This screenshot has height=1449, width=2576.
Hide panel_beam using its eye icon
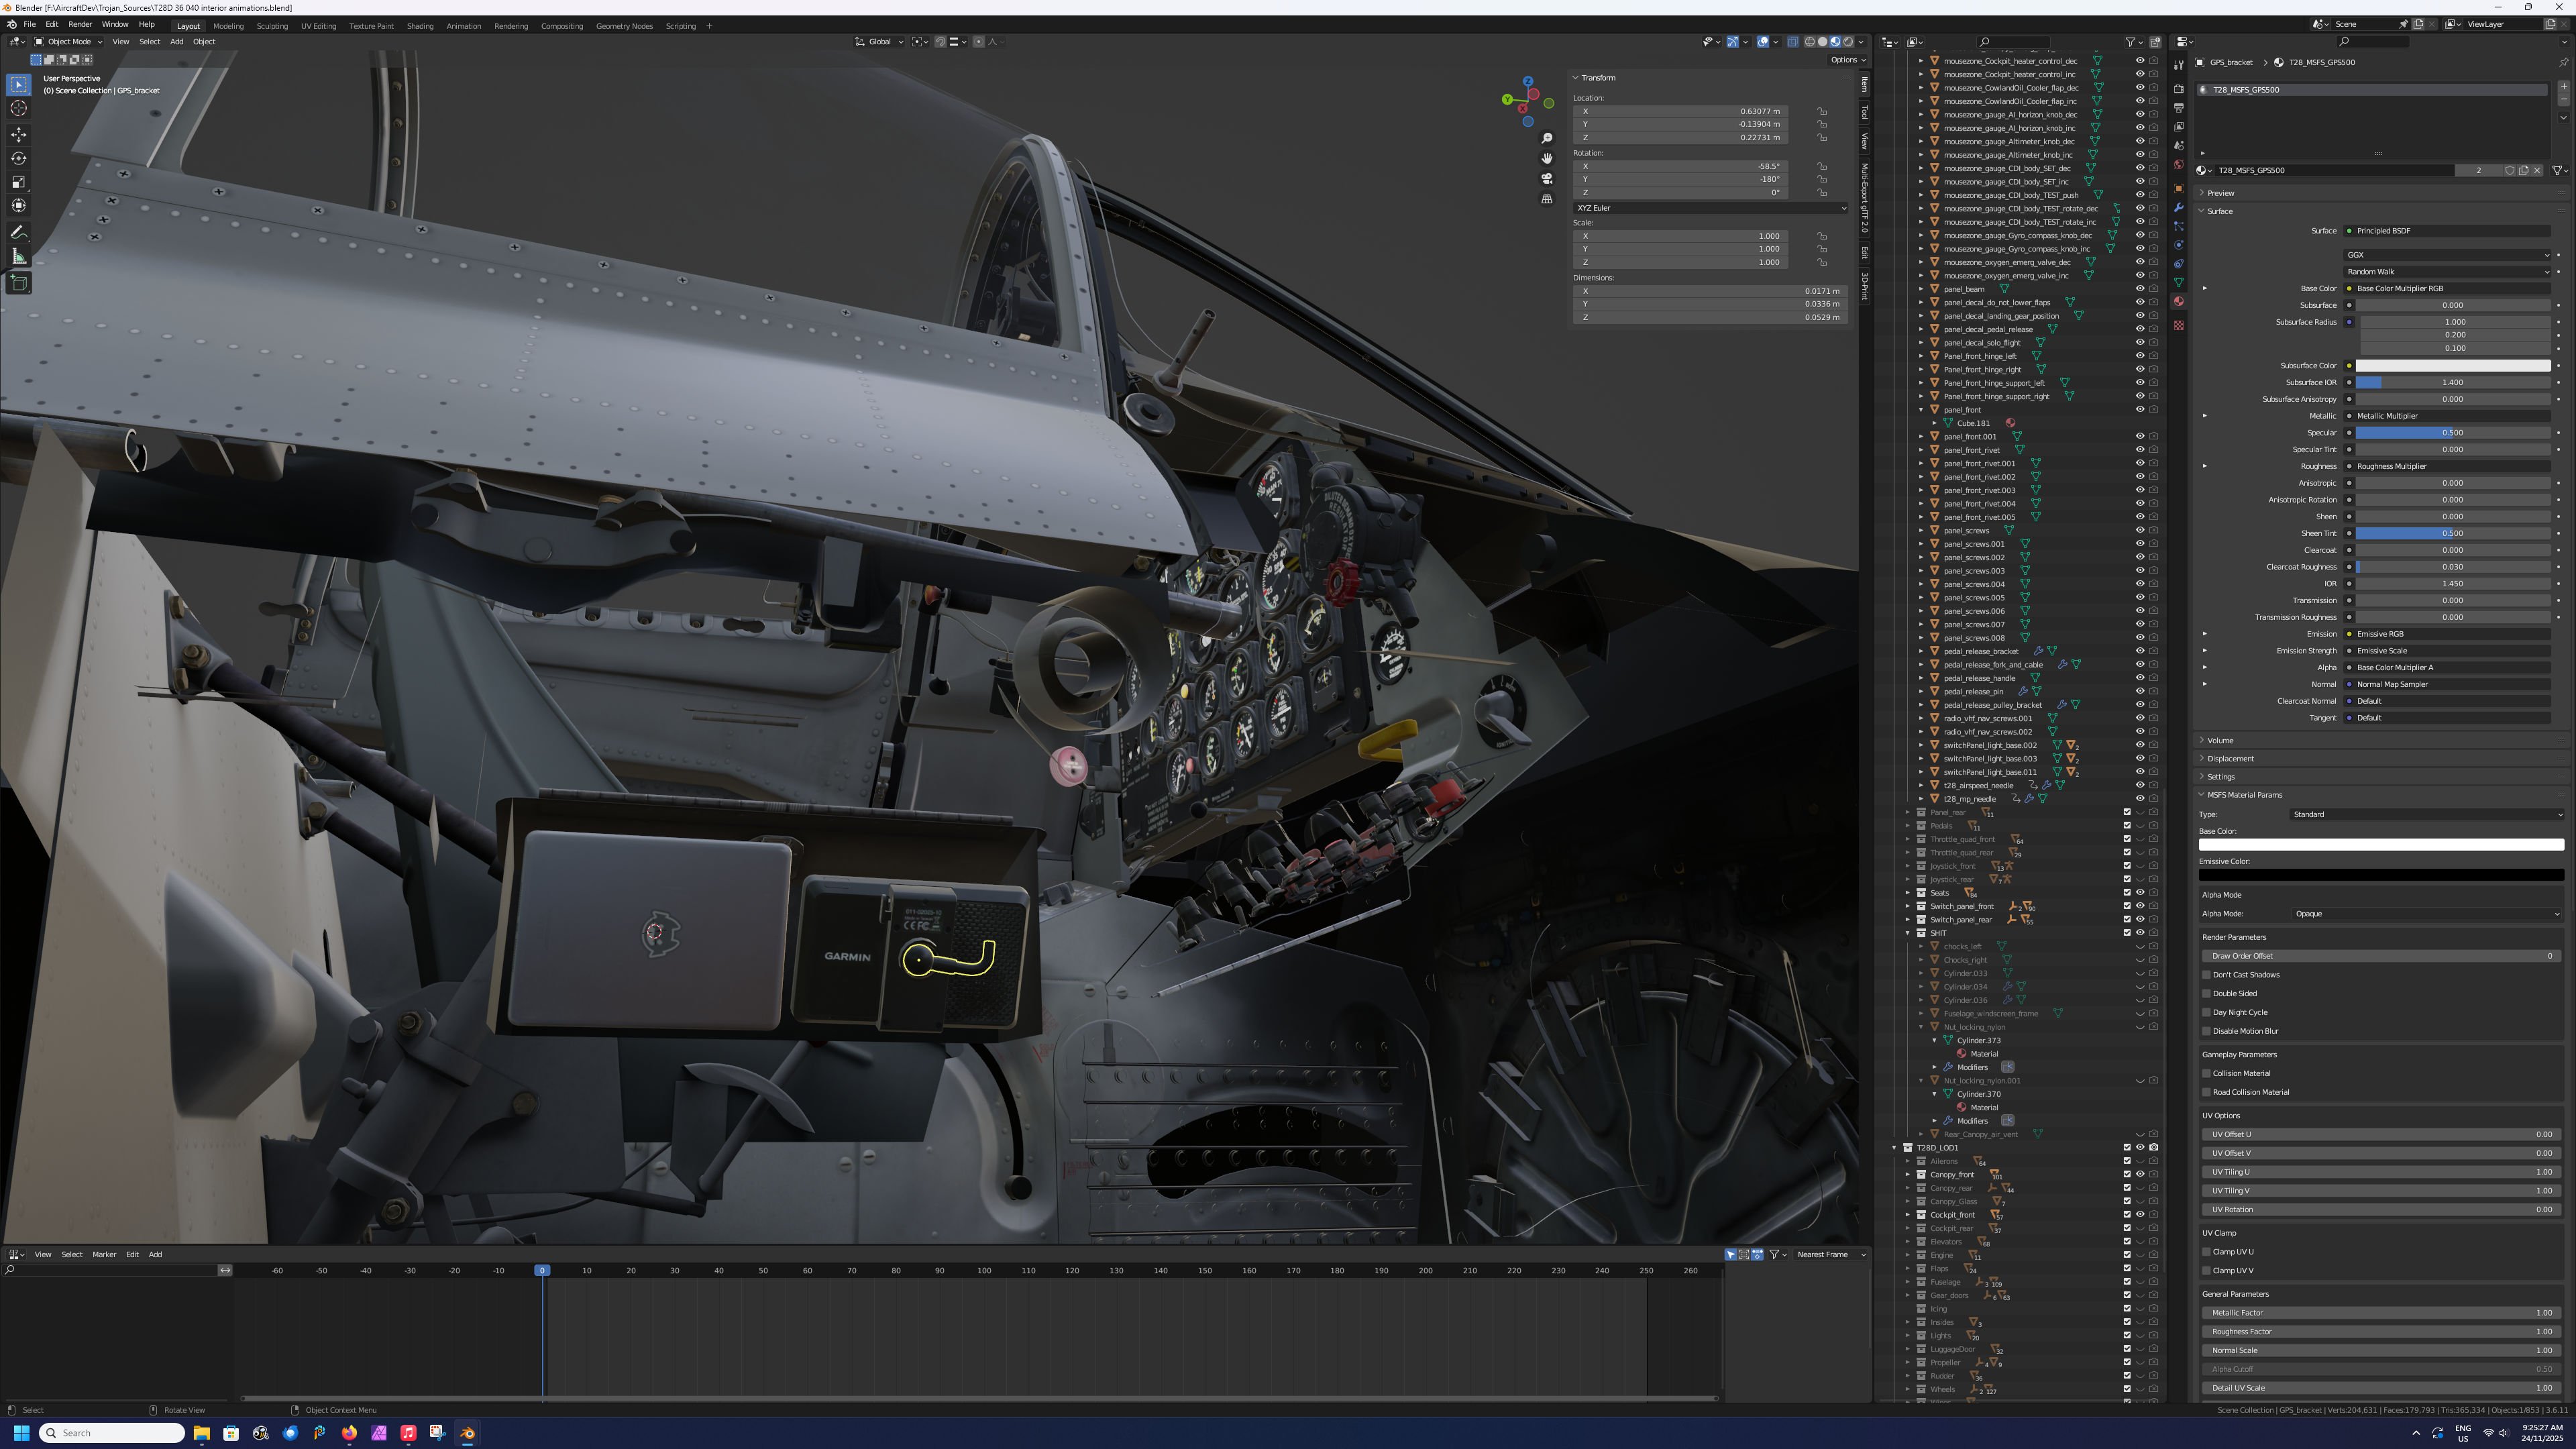pyautogui.click(x=2140, y=289)
